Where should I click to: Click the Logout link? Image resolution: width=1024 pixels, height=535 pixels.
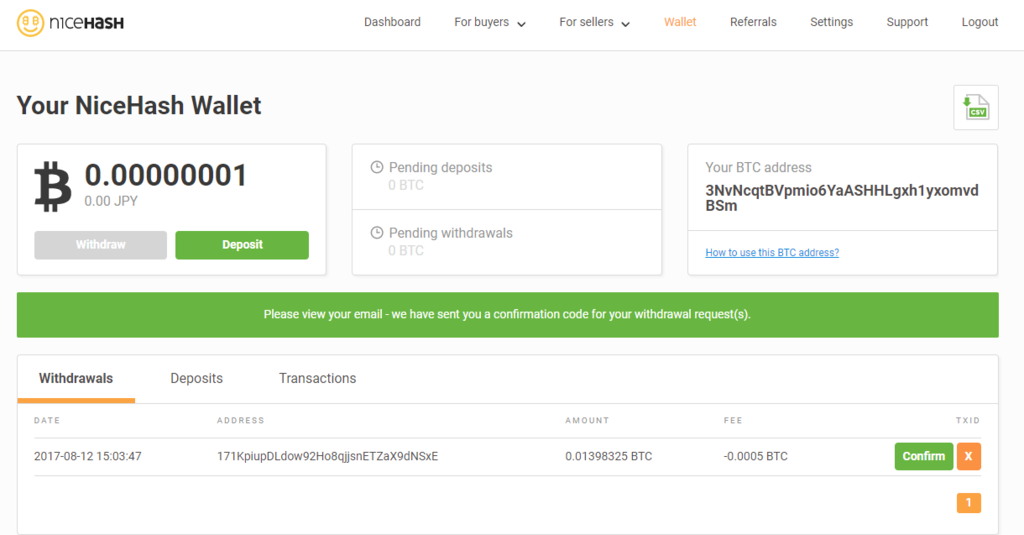click(980, 22)
